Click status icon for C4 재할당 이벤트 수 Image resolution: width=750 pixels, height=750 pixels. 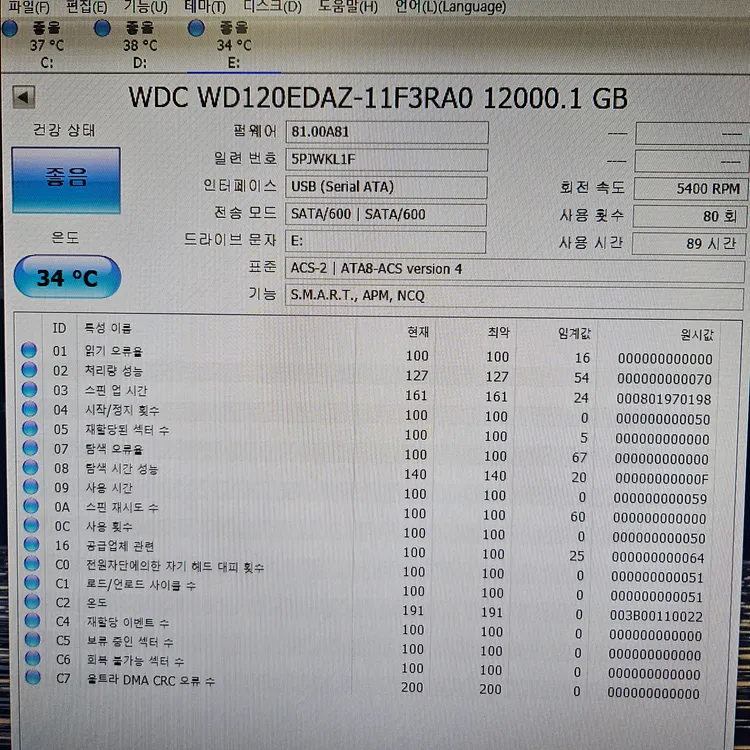coord(33,620)
